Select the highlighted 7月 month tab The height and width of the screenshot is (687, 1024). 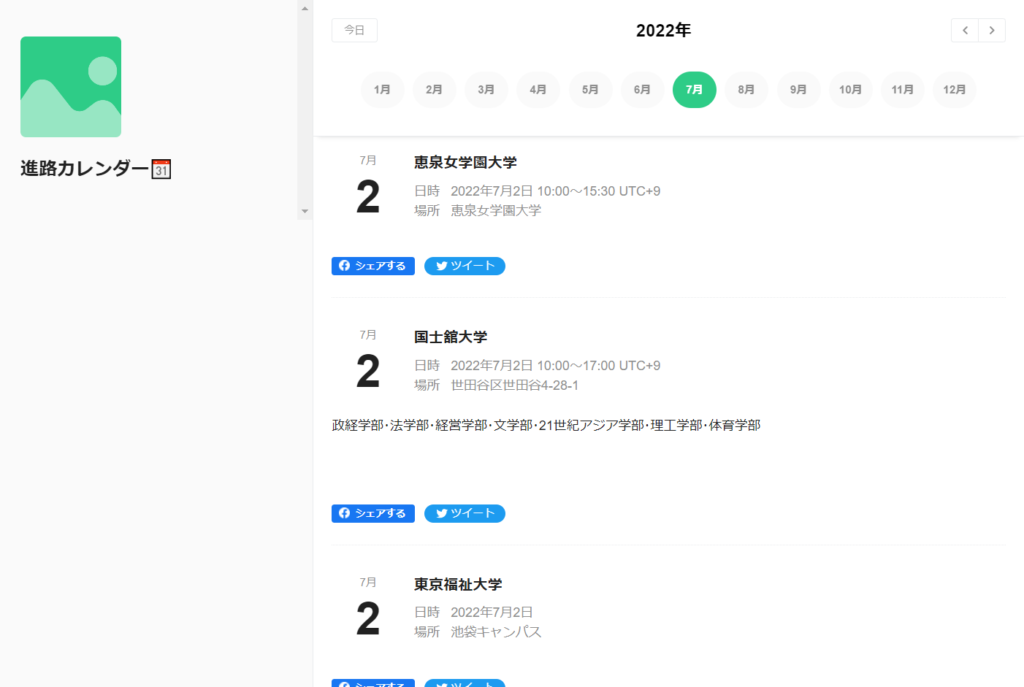click(x=694, y=89)
